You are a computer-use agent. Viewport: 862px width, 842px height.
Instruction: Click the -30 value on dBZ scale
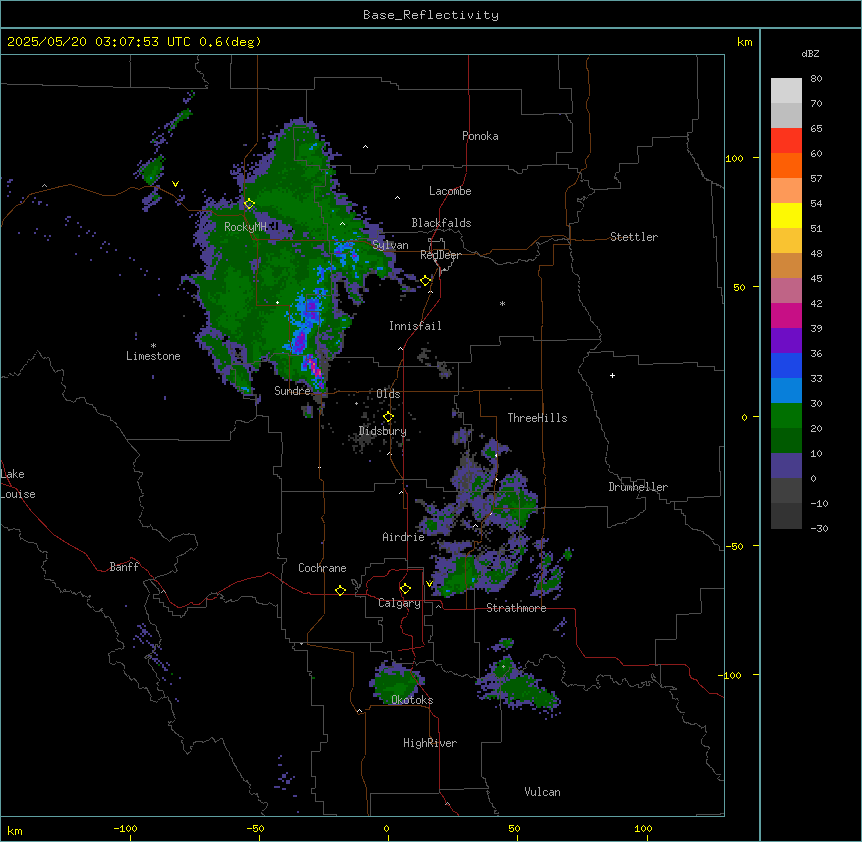(x=819, y=528)
